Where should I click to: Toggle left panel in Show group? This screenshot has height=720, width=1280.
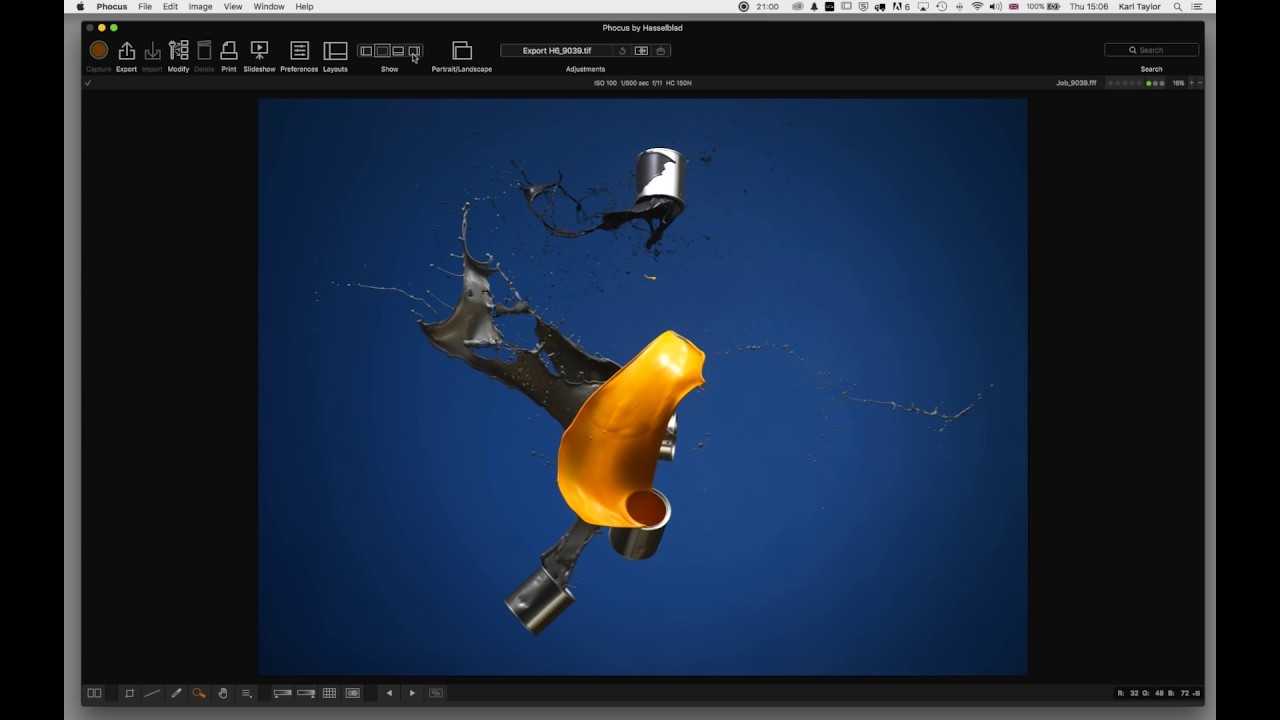366,51
